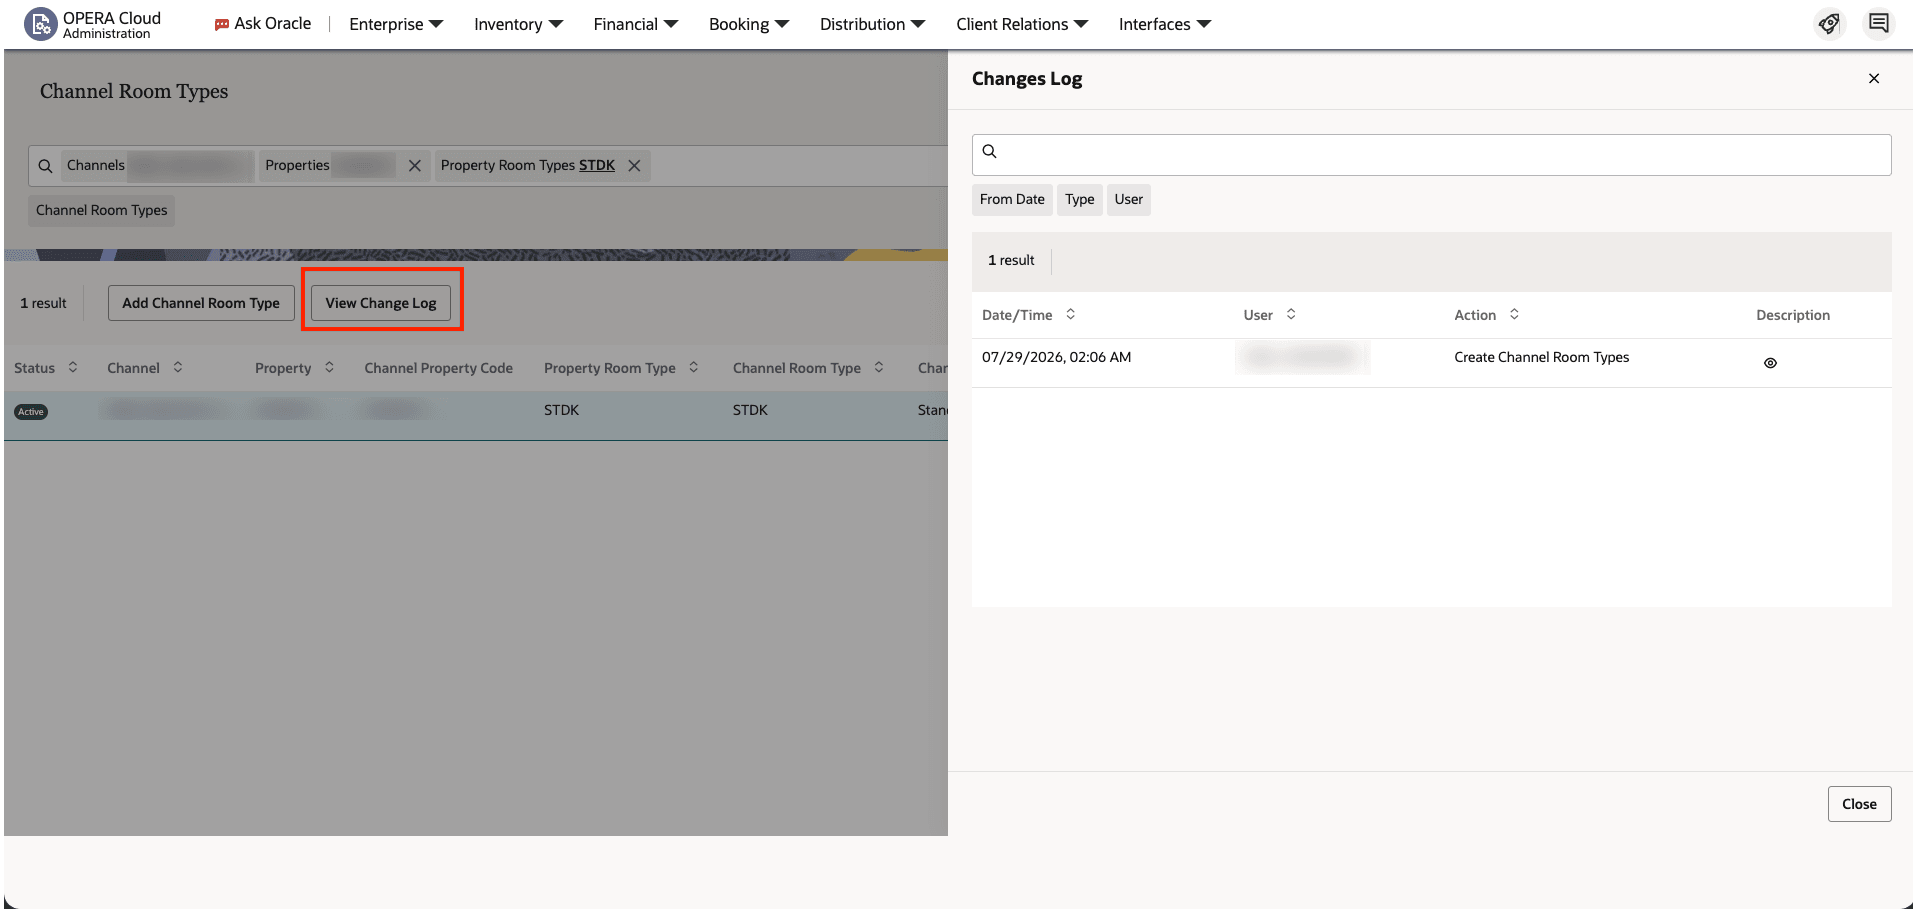
Task: Sort table by Channel Room Type
Action: coord(879,367)
